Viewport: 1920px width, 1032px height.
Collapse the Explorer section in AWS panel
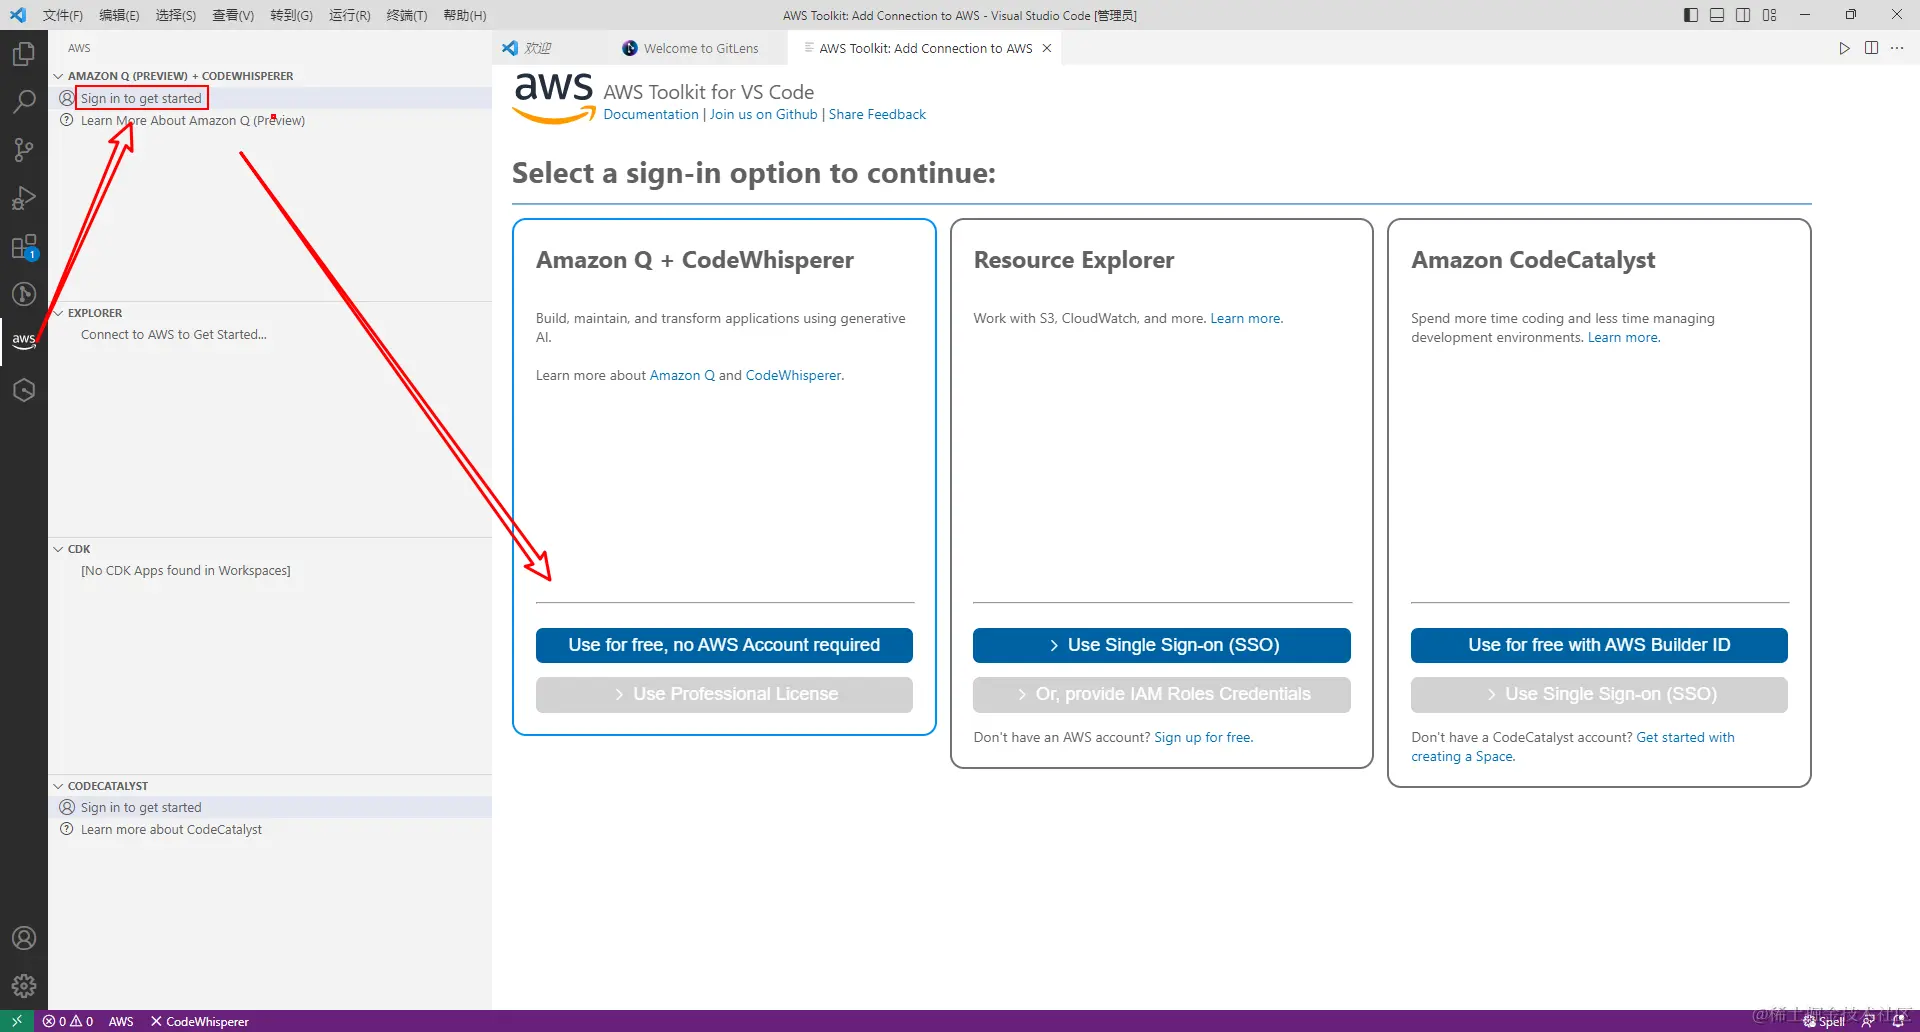(58, 313)
